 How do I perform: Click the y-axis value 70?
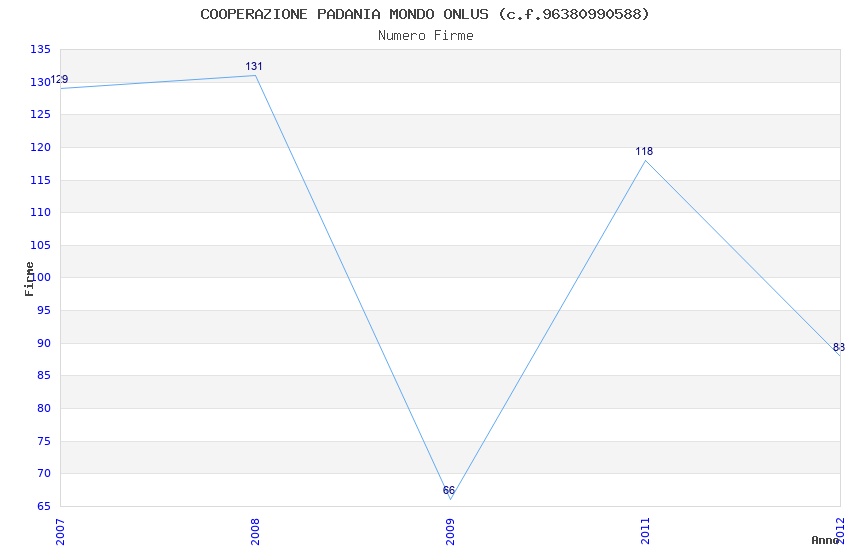(43, 474)
